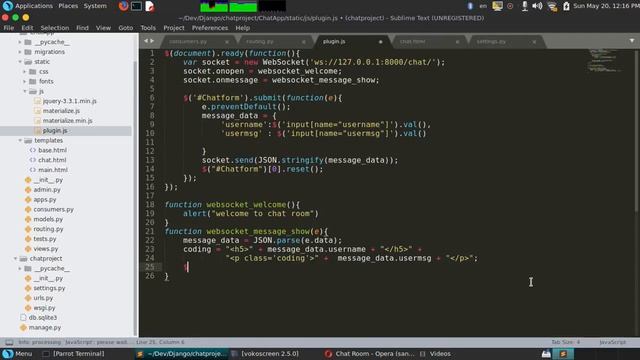Image resolution: width=640 pixels, height=360 pixels.
Task: Switch to Chat Room Opera taskbar window
Action: (x=370, y=354)
